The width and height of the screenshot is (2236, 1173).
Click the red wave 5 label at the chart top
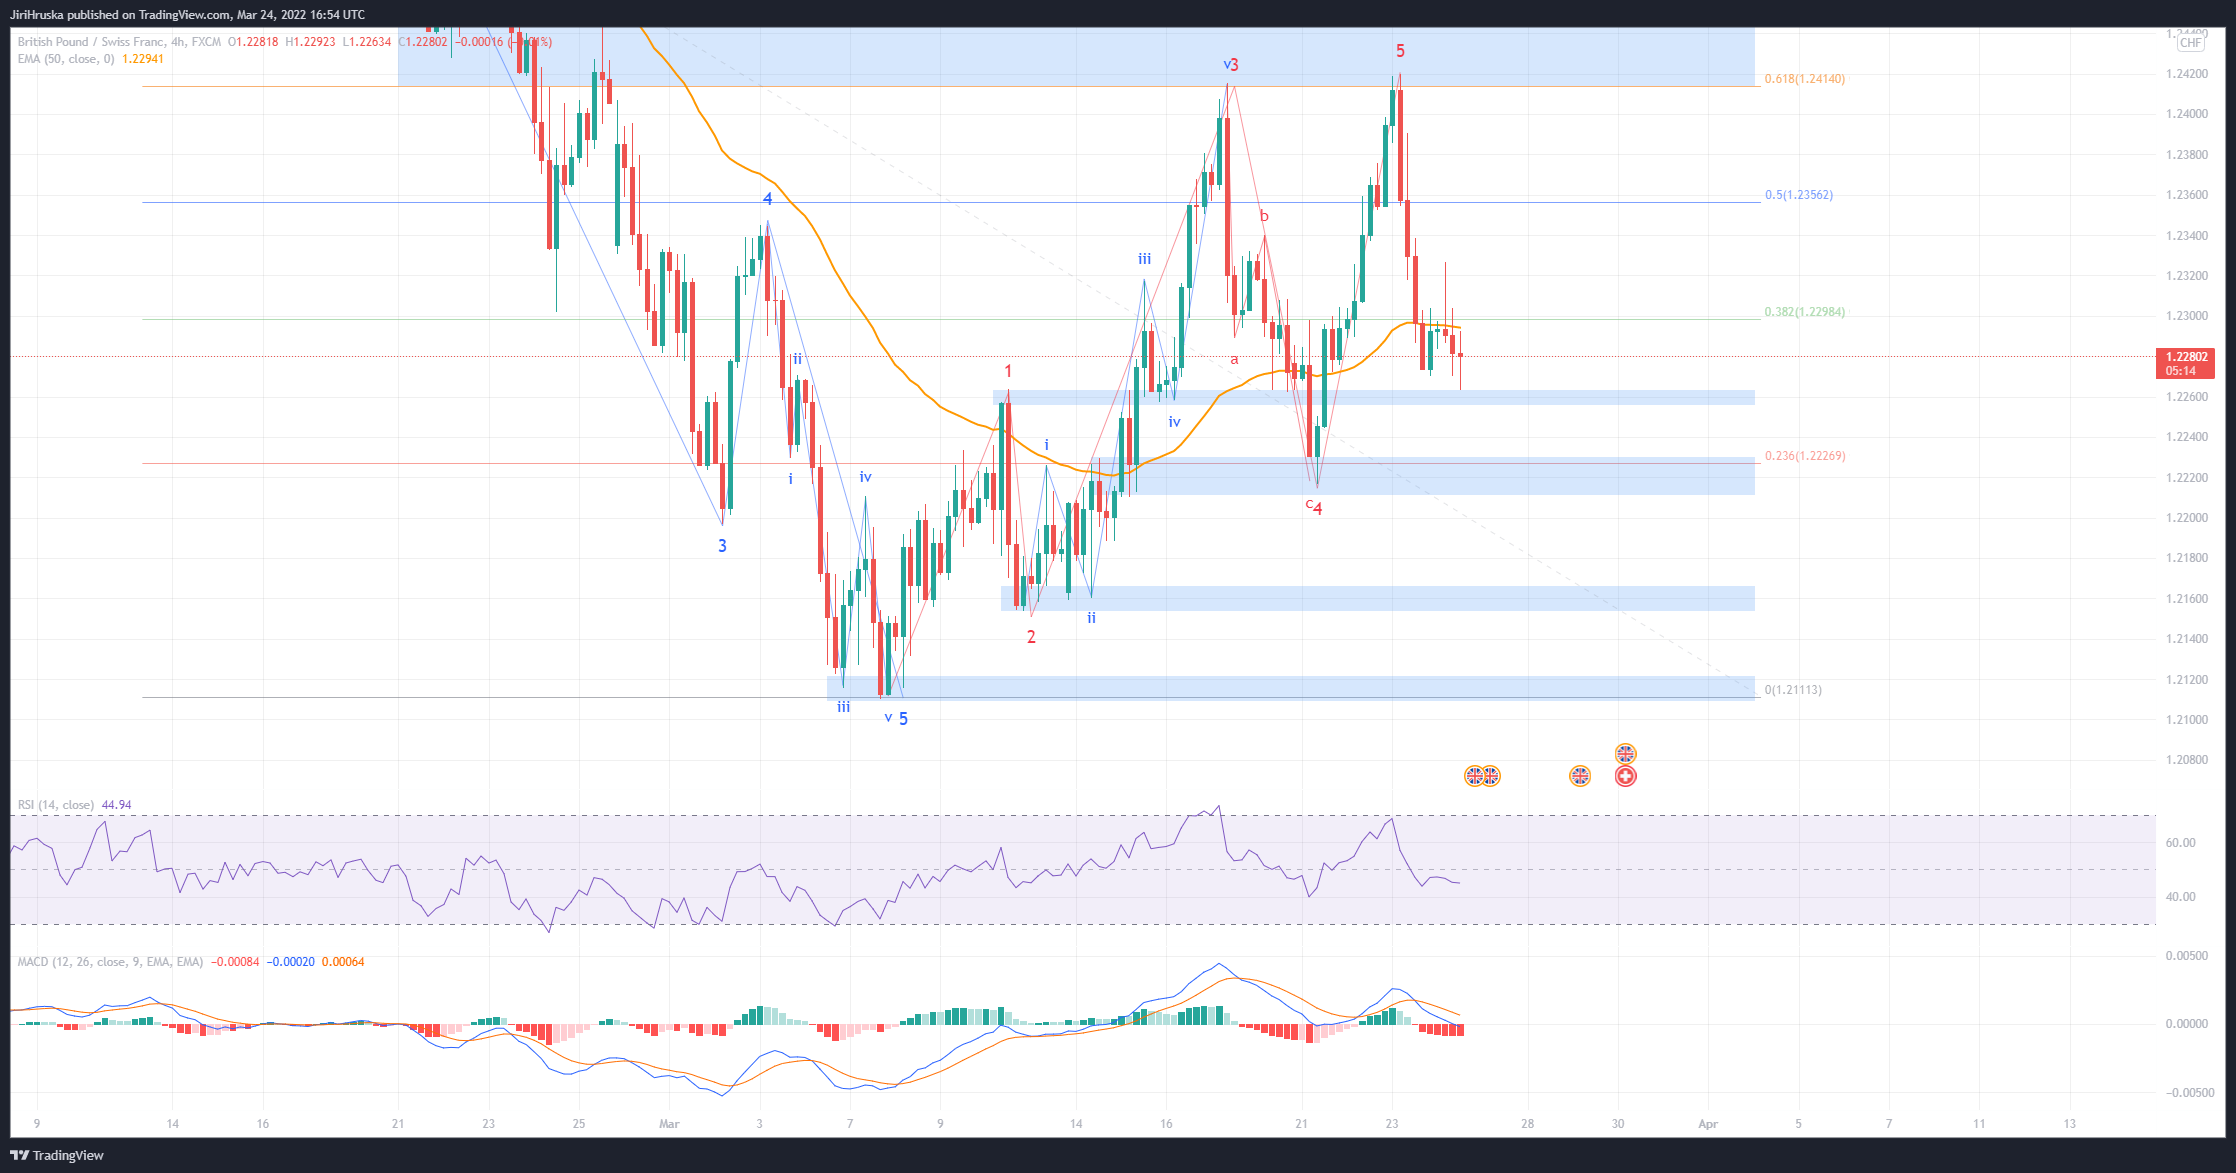[1400, 51]
